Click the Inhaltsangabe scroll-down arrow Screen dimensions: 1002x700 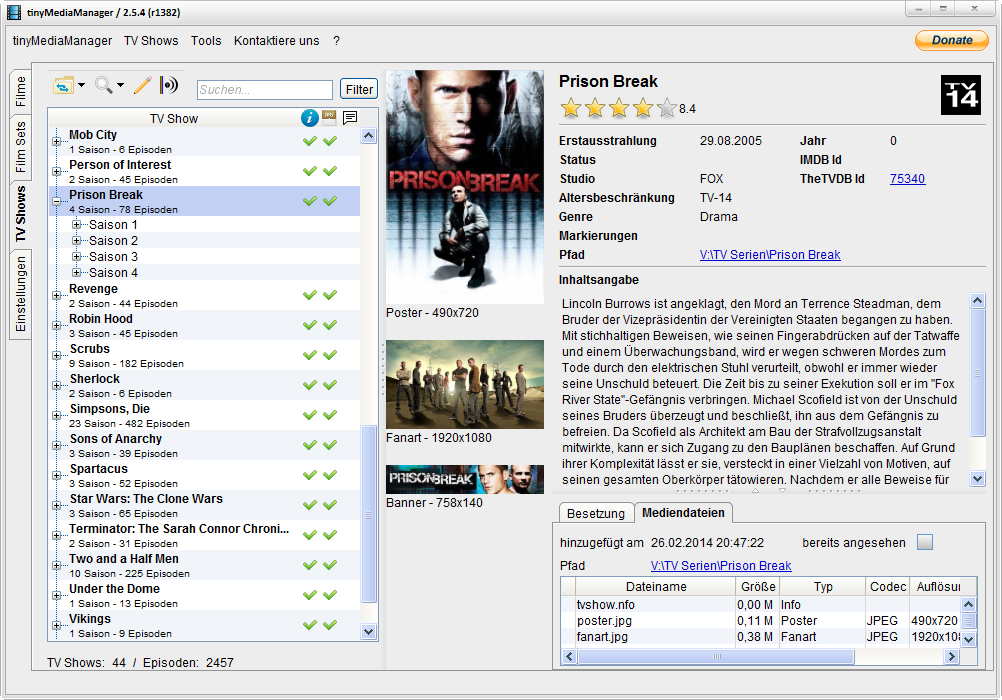coord(977,478)
